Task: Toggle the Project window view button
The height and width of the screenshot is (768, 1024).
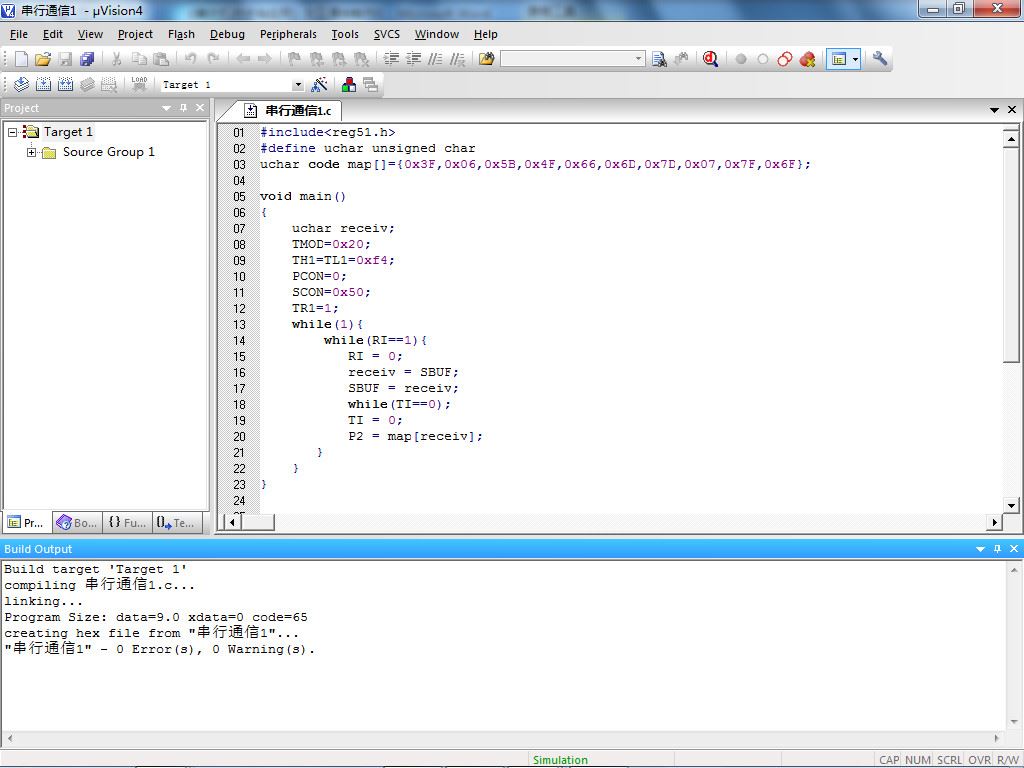Action: tap(839, 59)
